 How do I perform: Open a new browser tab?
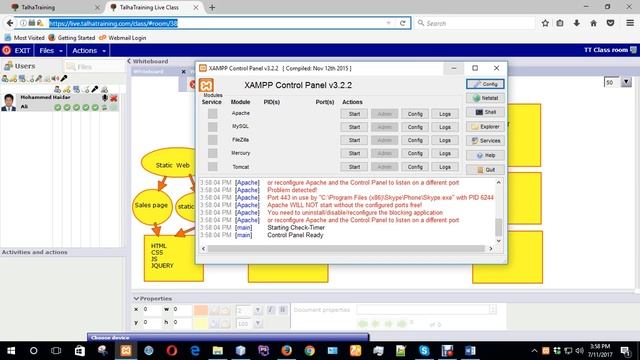pos(212,7)
